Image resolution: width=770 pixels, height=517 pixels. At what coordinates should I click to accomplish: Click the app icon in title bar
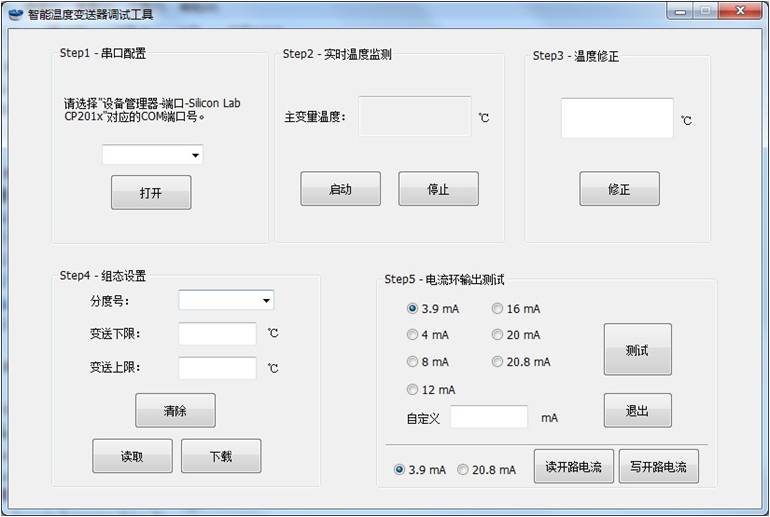pyautogui.click(x=16, y=14)
